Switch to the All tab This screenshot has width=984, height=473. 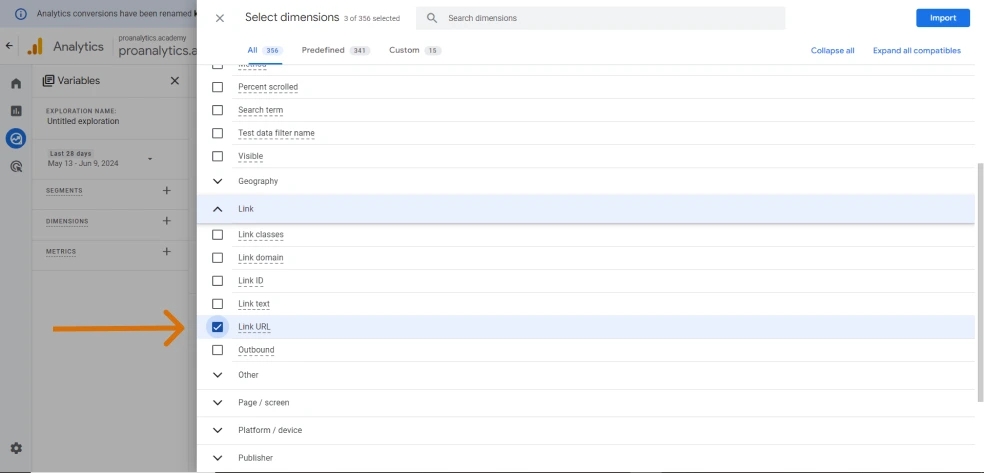click(x=264, y=50)
